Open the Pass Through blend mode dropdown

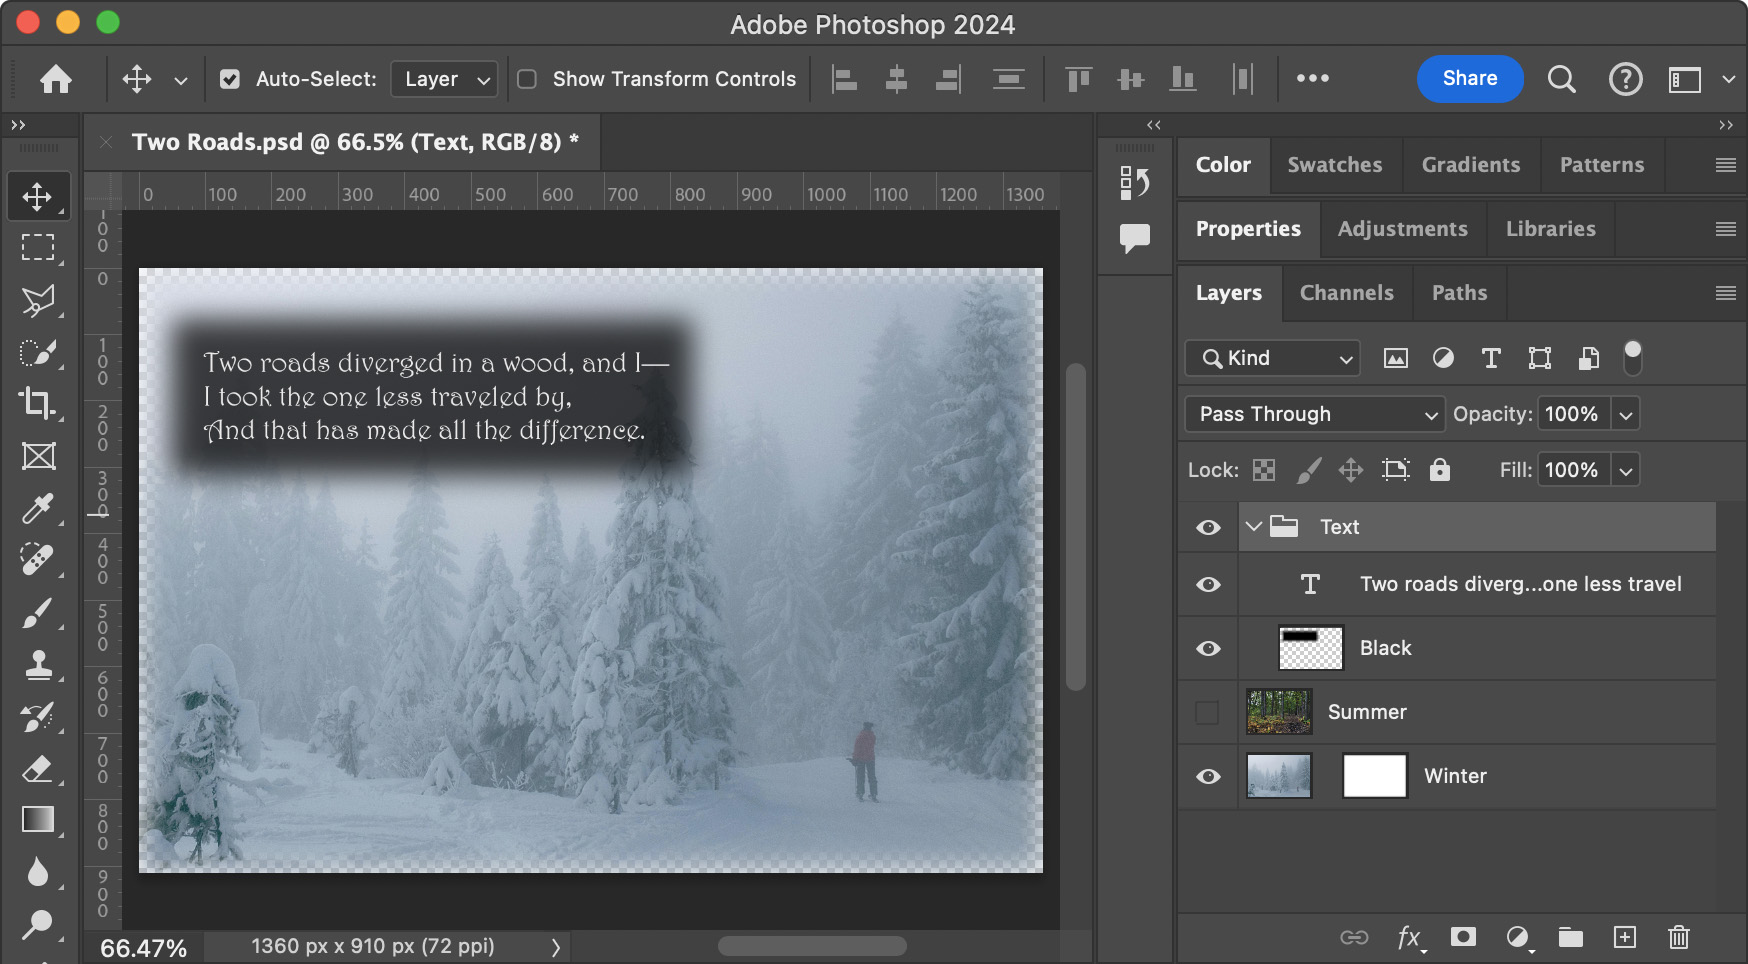(x=1314, y=414)
